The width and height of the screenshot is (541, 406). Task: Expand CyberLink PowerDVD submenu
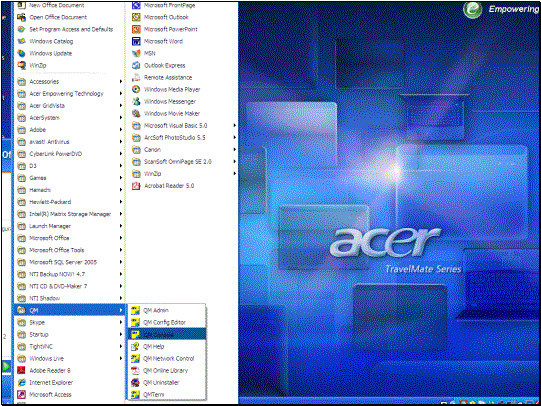pos(69,154)
